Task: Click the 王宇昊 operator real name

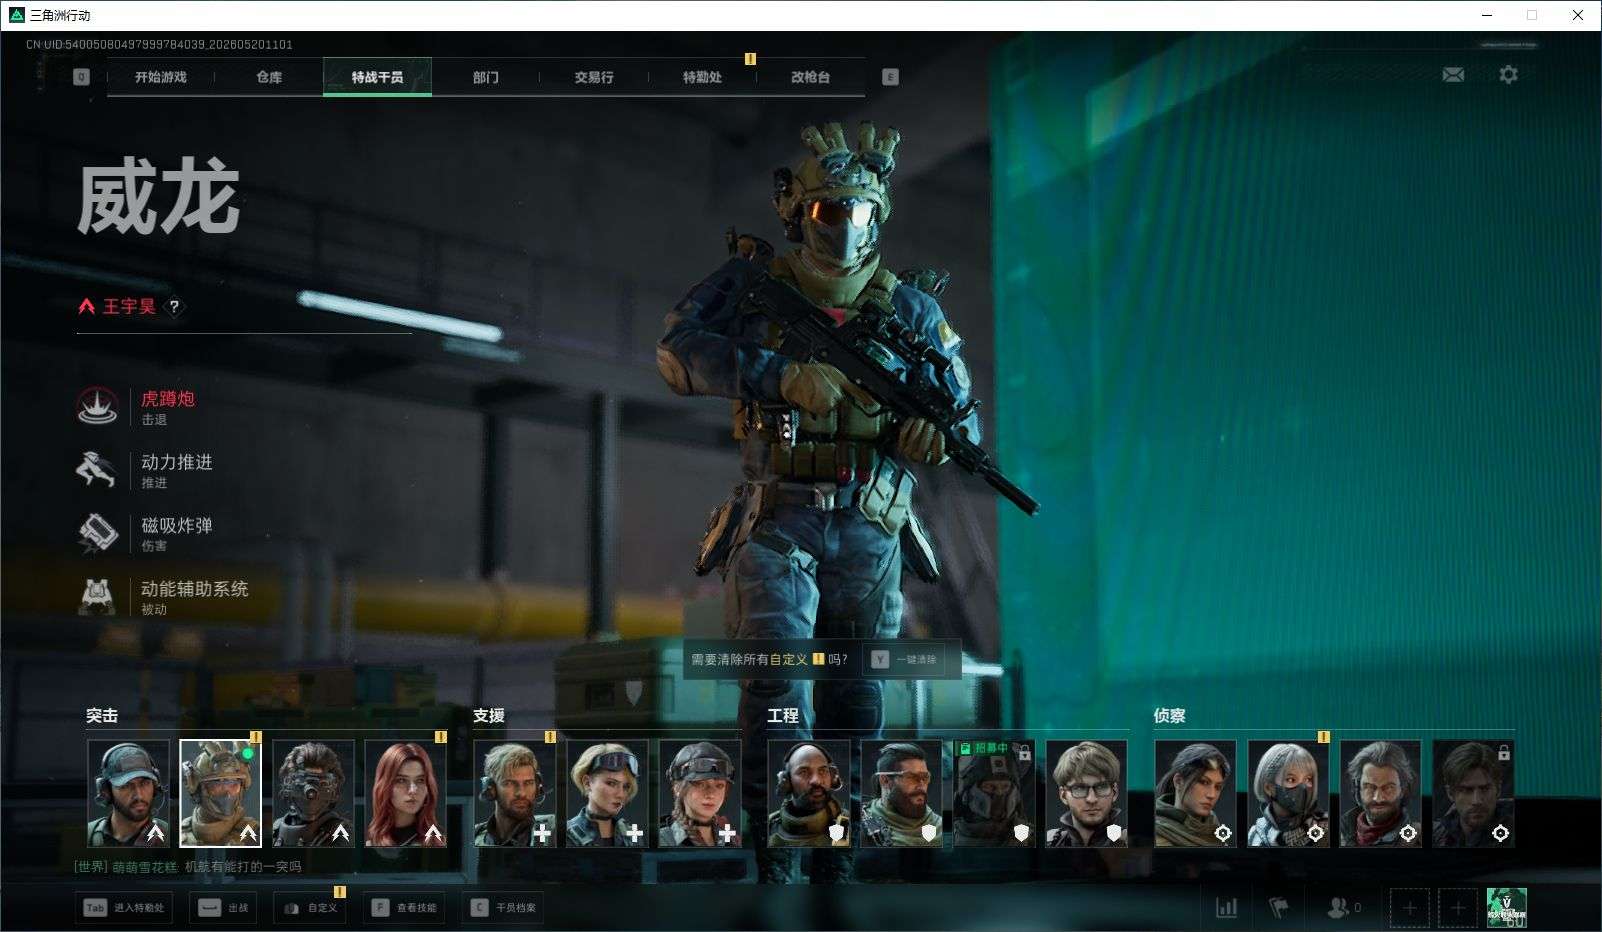Action: (x=129, y=307)
